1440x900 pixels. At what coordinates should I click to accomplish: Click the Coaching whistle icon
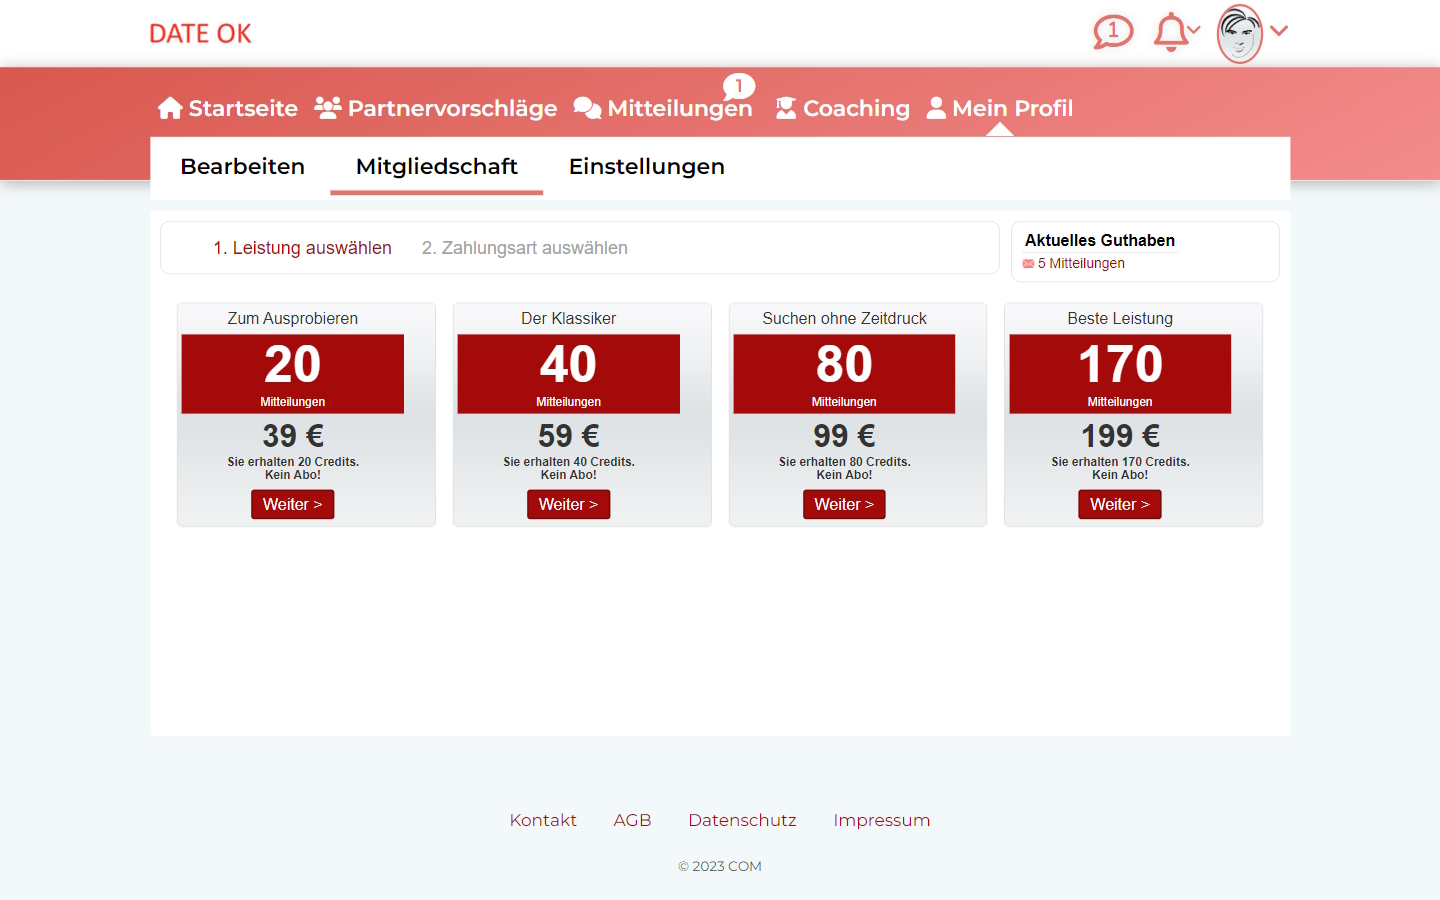coord(786,107)
